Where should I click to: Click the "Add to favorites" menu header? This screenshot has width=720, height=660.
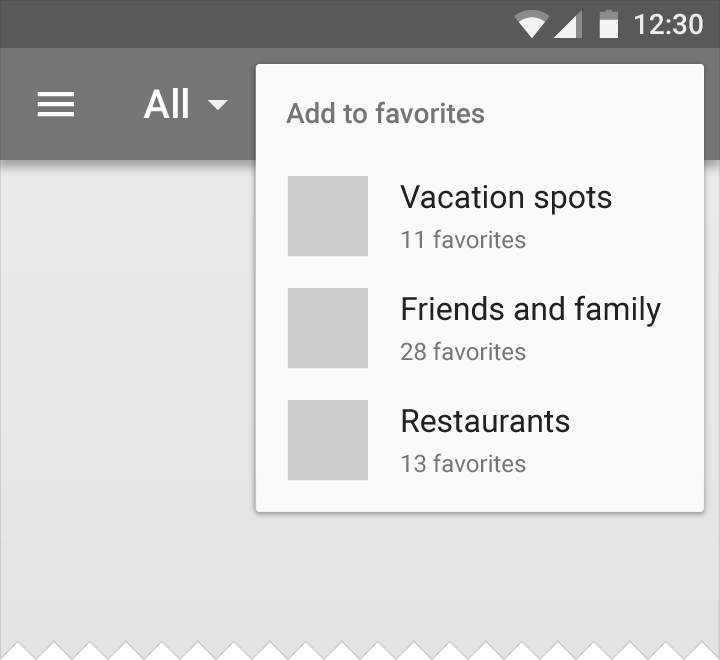pyautogui.click(x=385, y=114)
